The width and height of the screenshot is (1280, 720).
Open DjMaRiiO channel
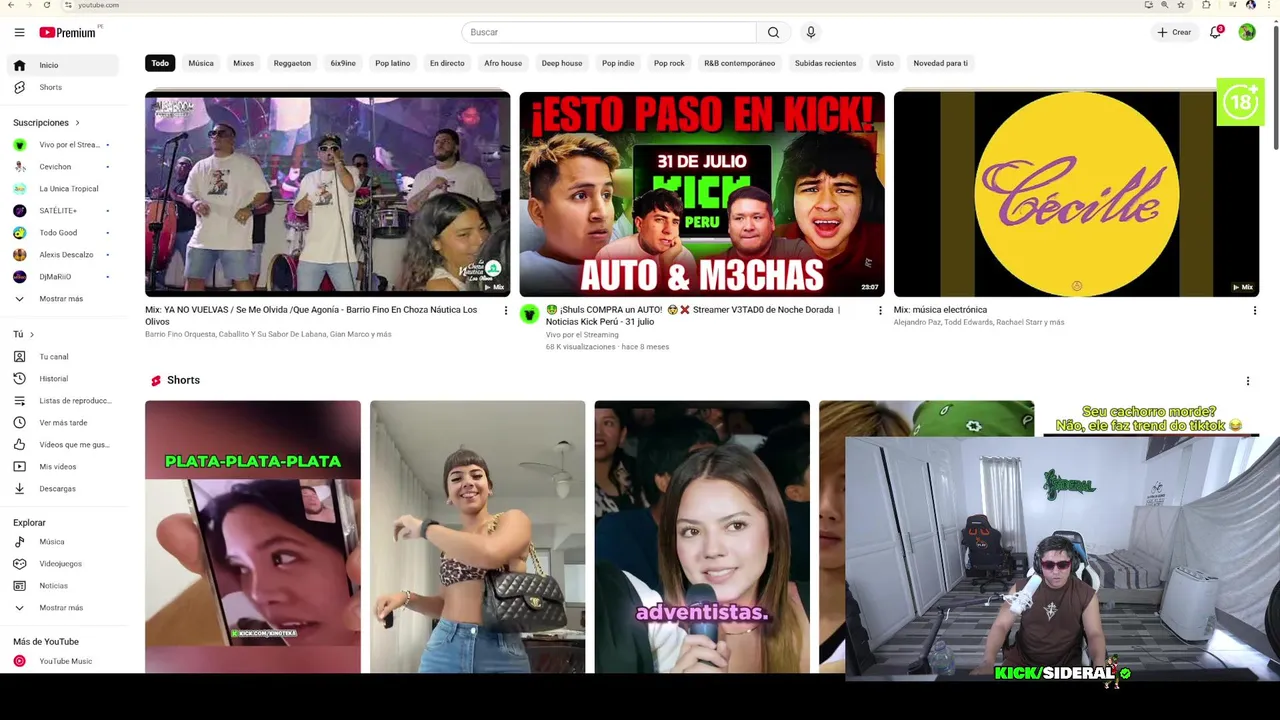[x=62, y=277]
